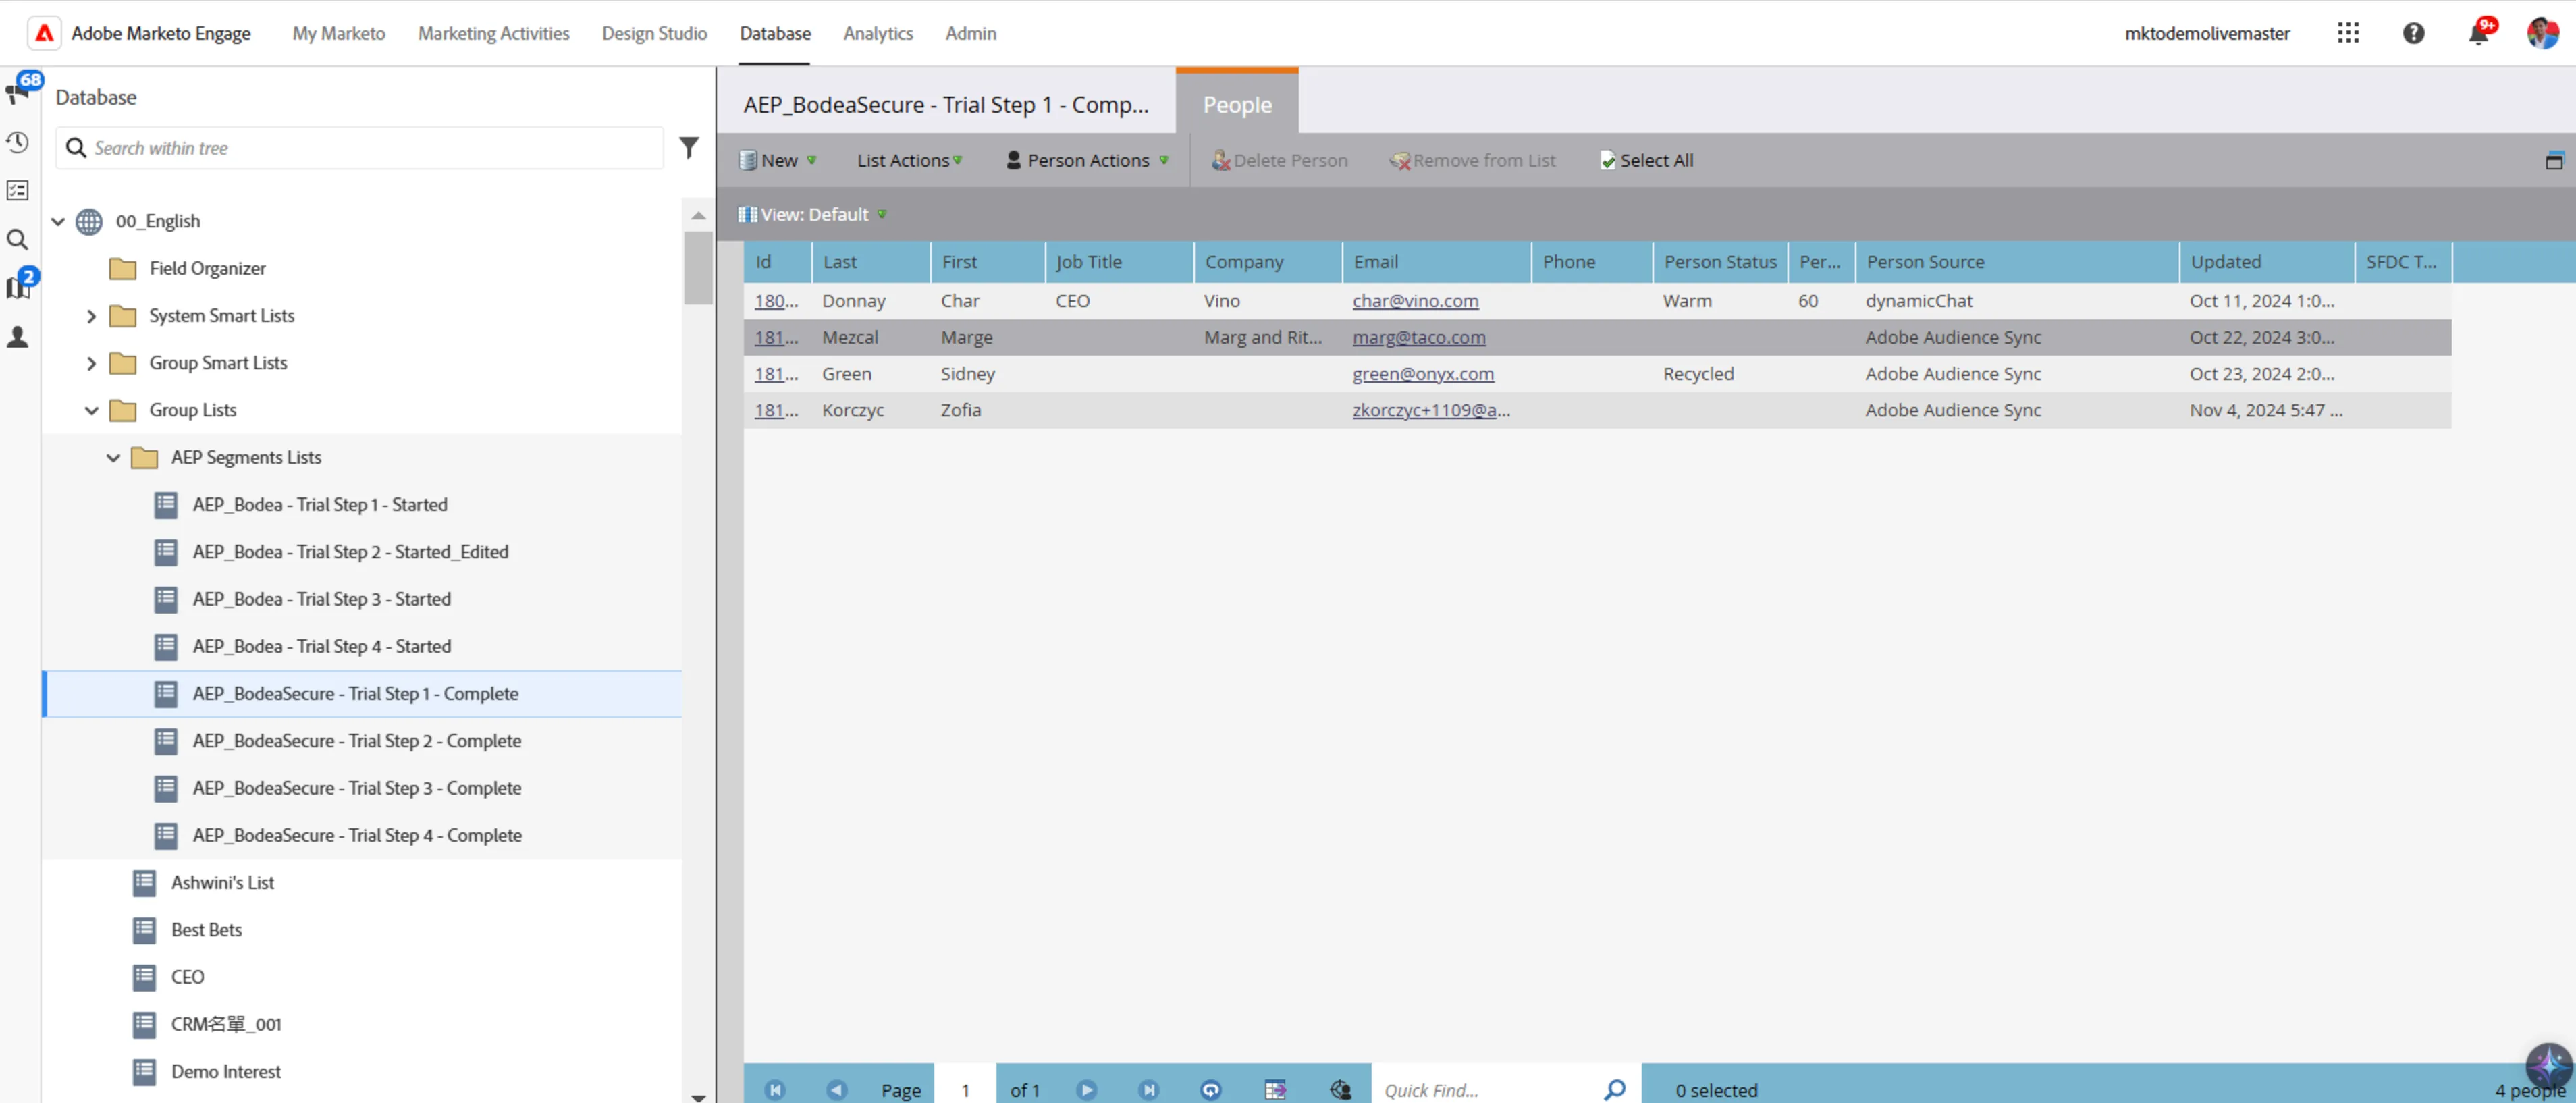Image resolution: width=2576 pixels, height=1103 pixels.
Task: Switch to the Design Studio tab
Action: (x=654, y=33)
